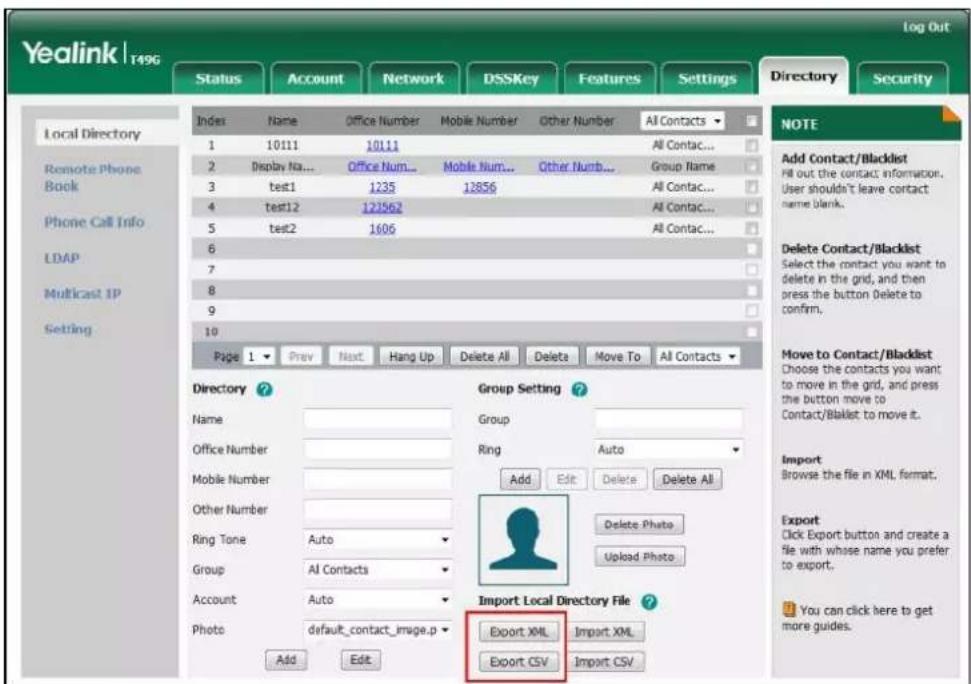
Task: Tick the checkbox in empty row 7
Action: (751, 270)
